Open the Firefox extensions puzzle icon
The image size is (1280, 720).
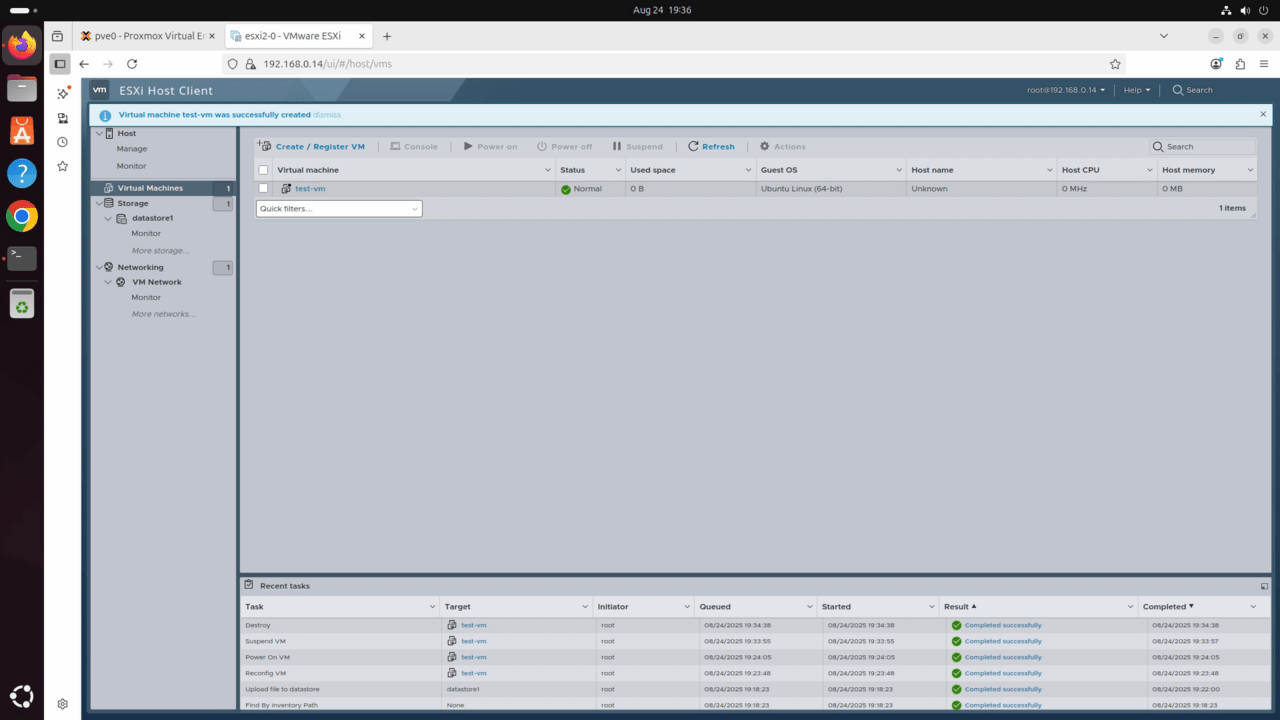click(1240, 63)
